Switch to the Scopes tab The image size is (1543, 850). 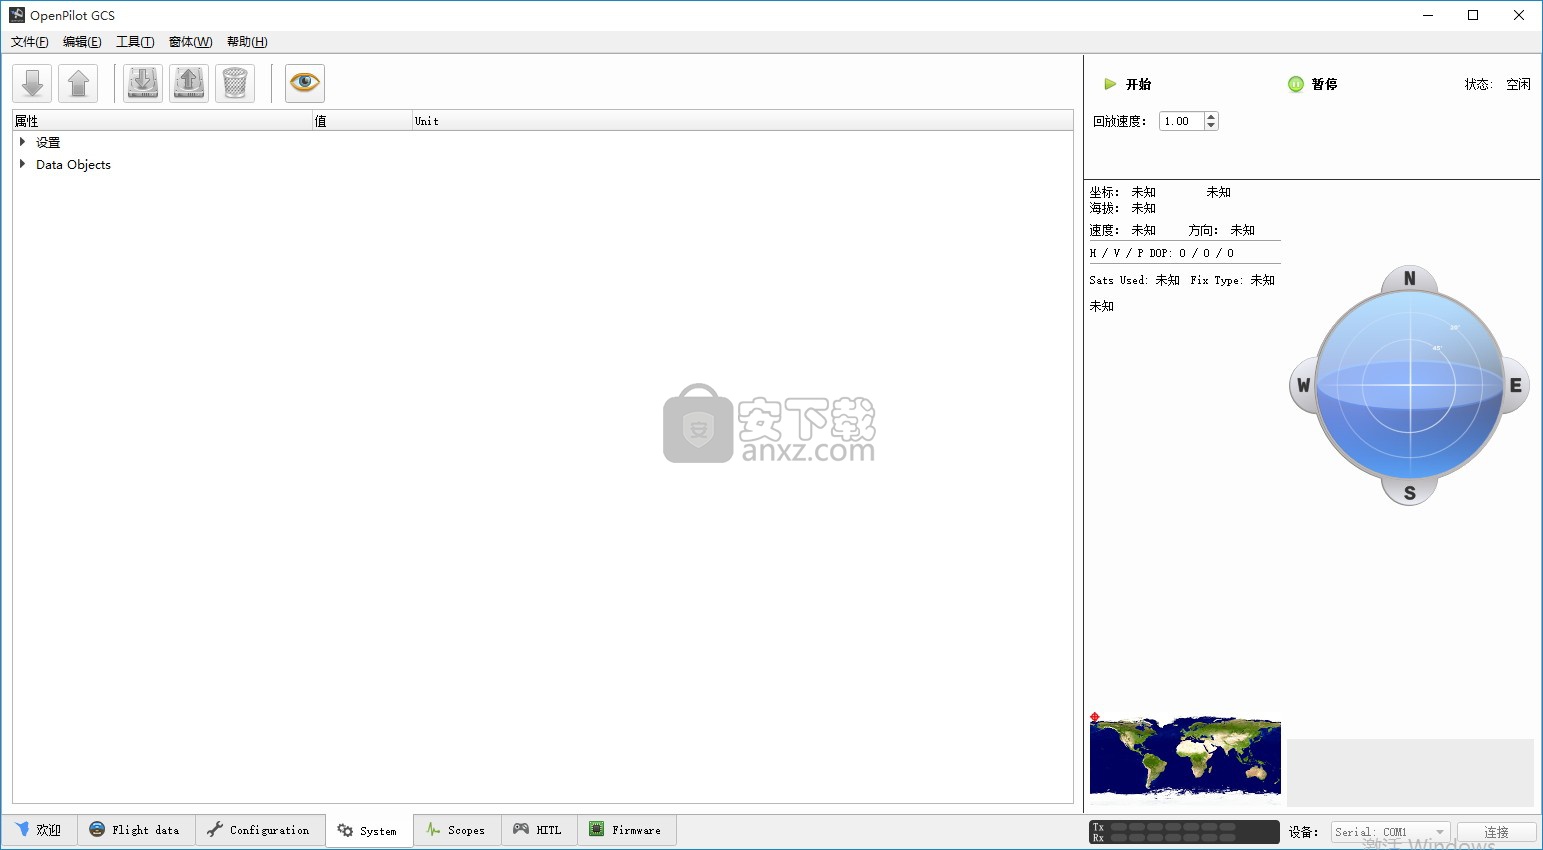pyautogui.click(x=456, y=830)
